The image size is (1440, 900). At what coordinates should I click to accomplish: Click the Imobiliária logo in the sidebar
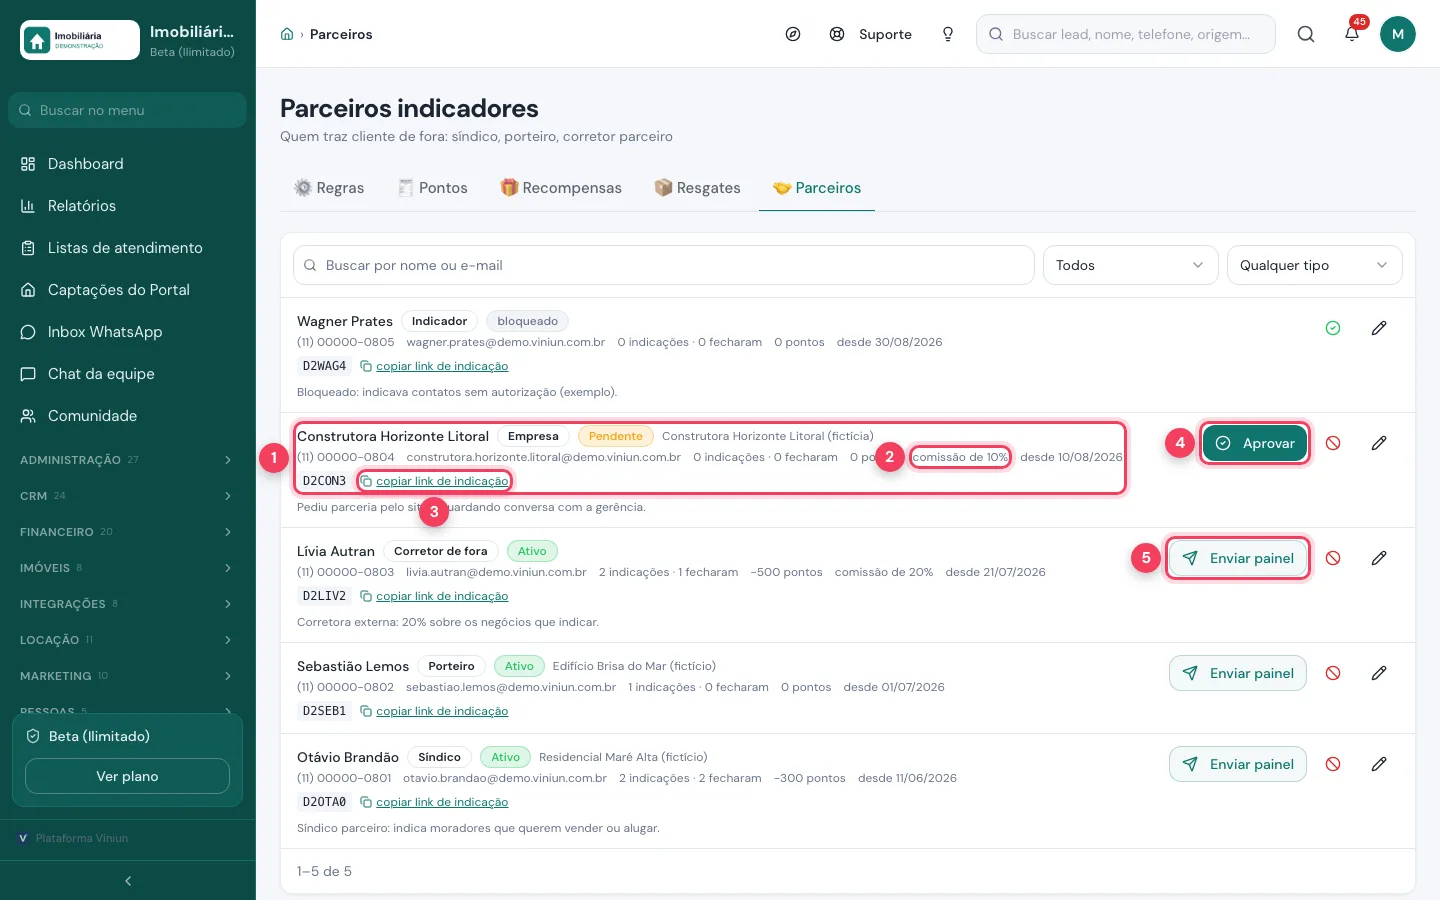[80, 40]
